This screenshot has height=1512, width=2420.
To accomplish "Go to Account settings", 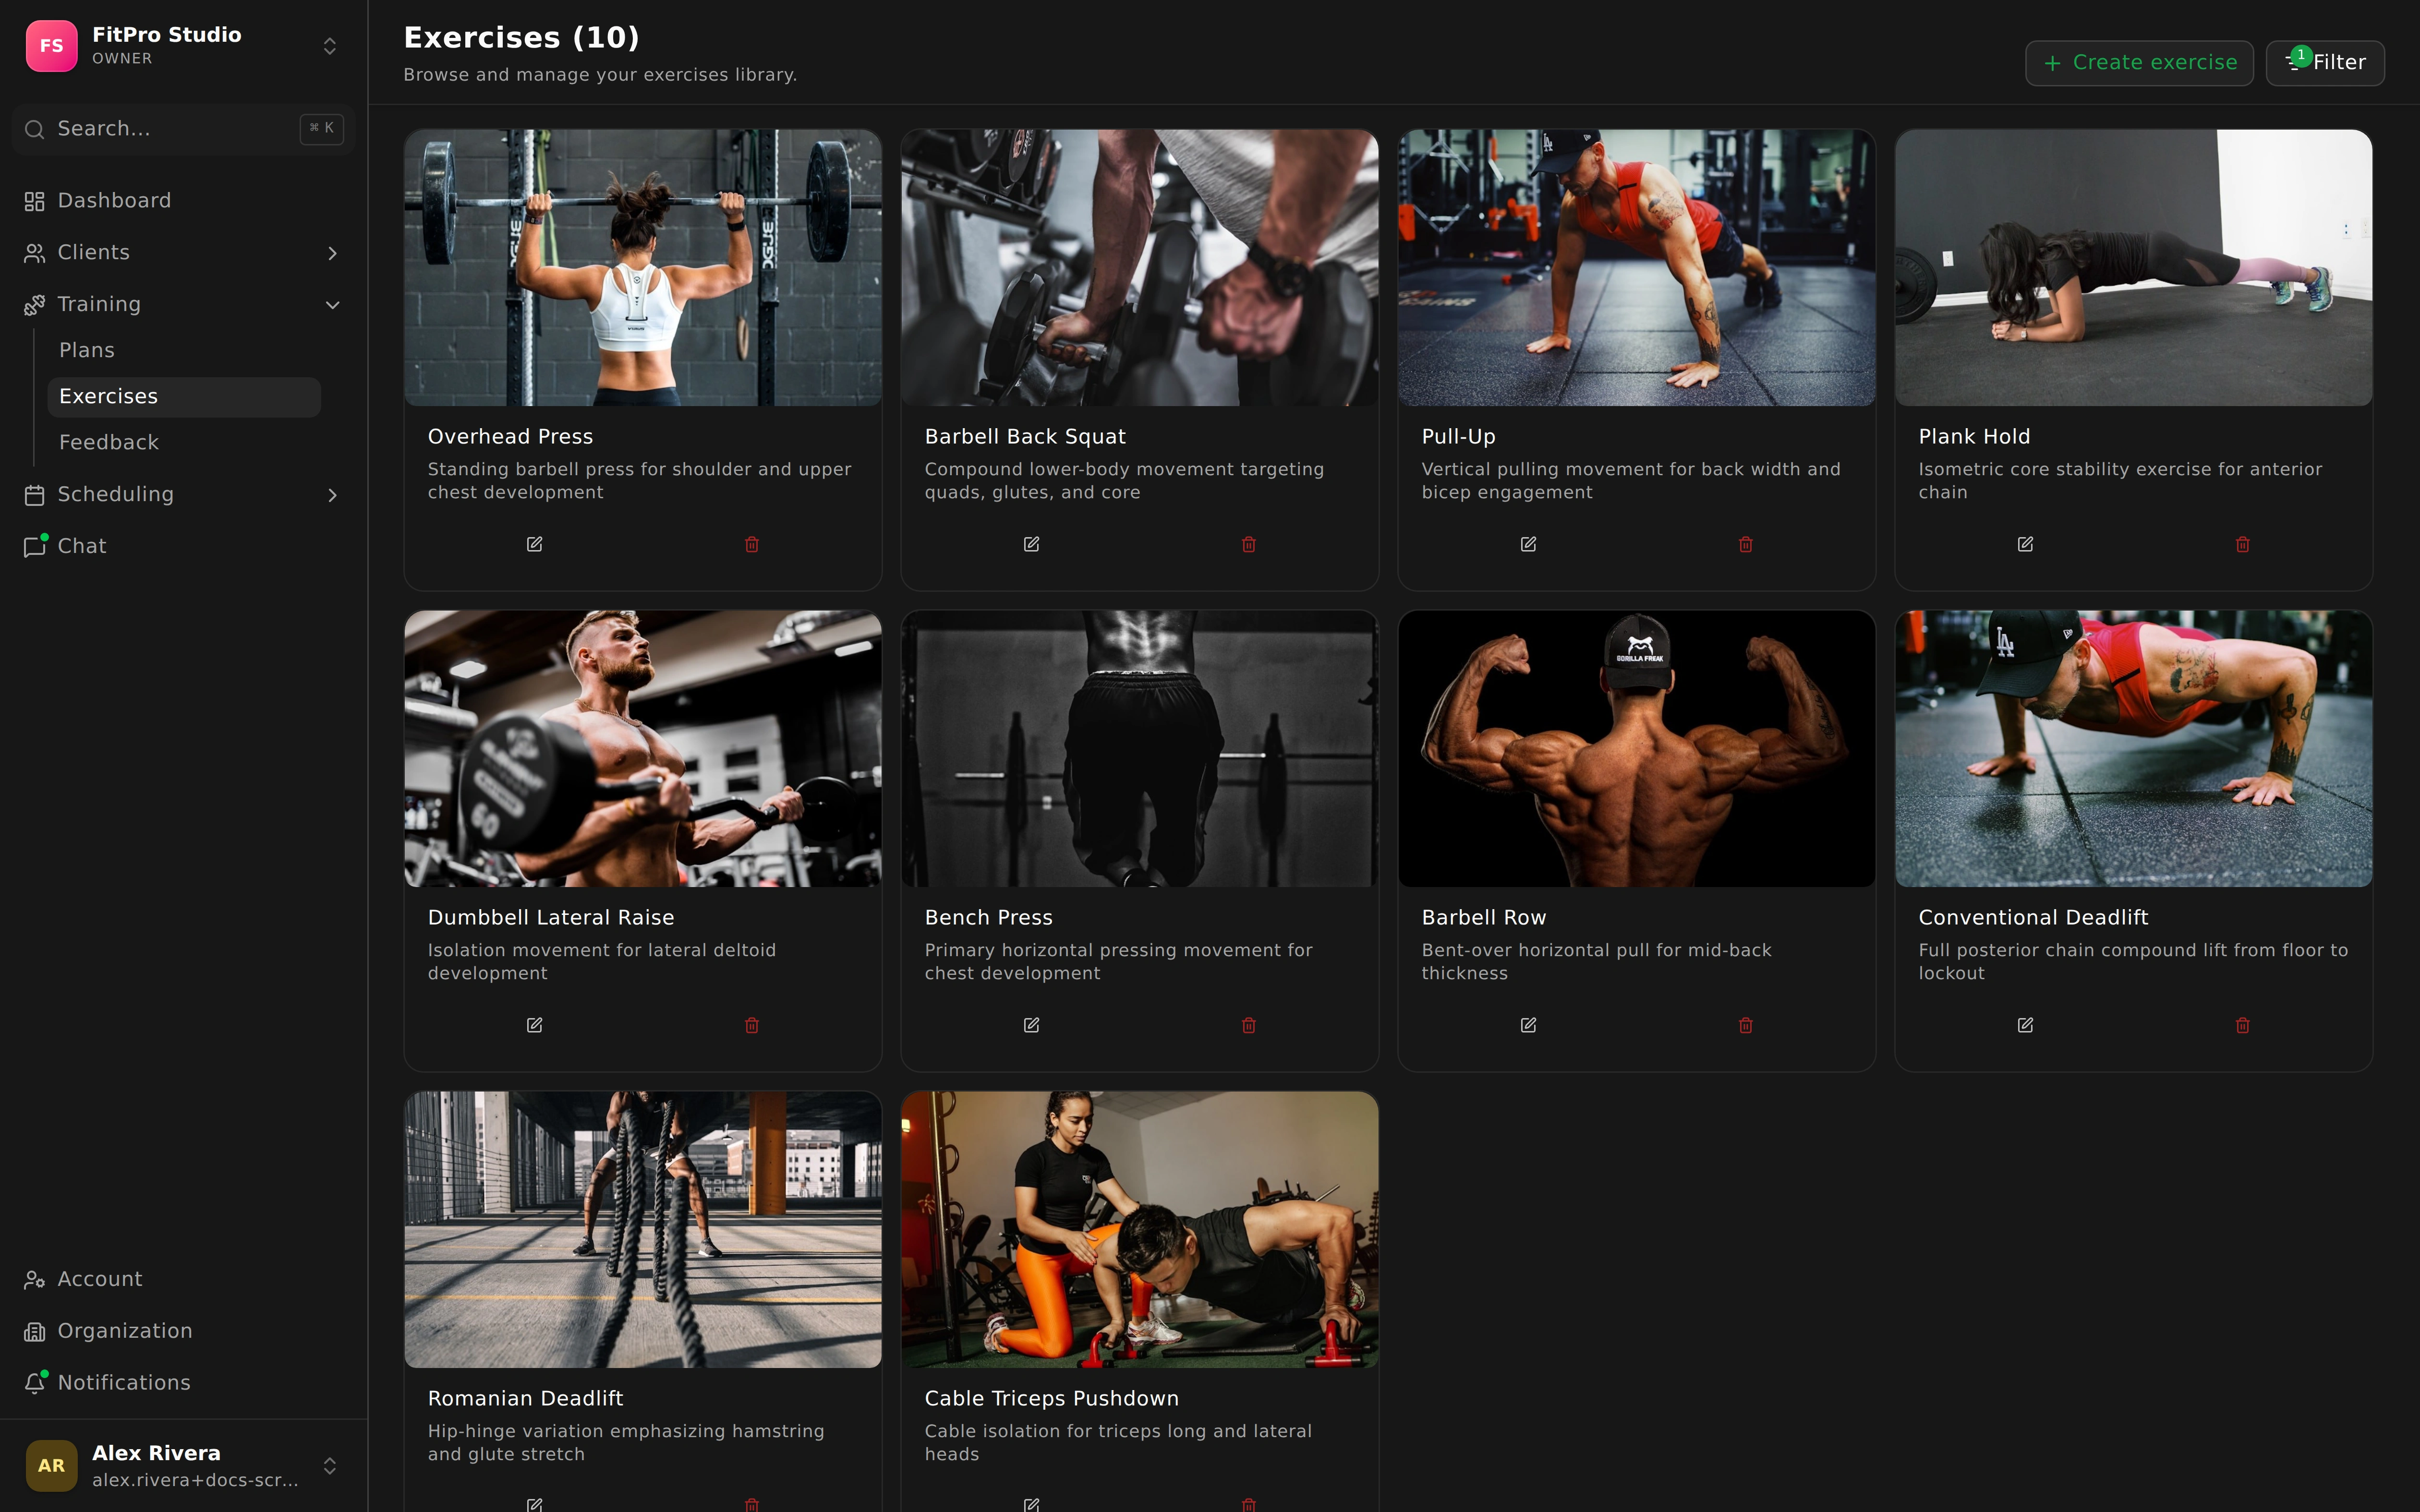I will pyautogui.click(x=184, y=1279).
